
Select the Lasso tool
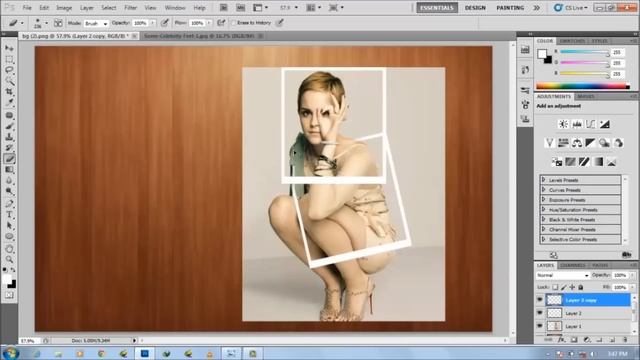pyautogui.click(x=9, y=70)
